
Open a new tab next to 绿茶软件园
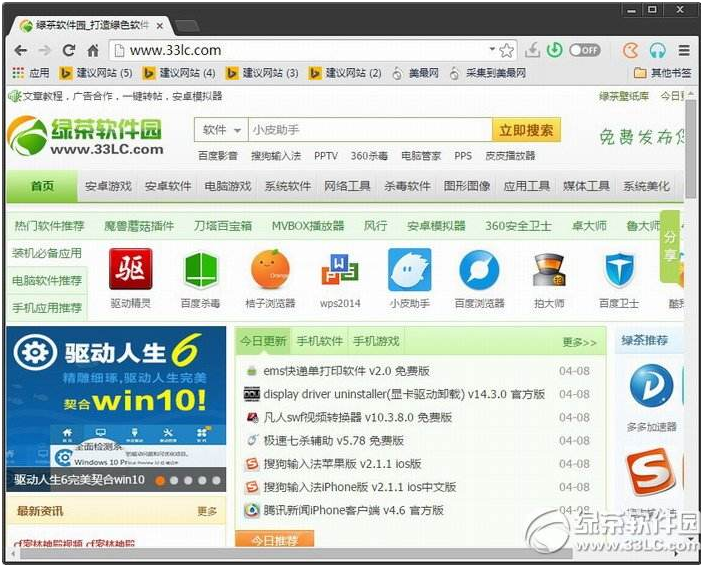click(x=187, y=26)
